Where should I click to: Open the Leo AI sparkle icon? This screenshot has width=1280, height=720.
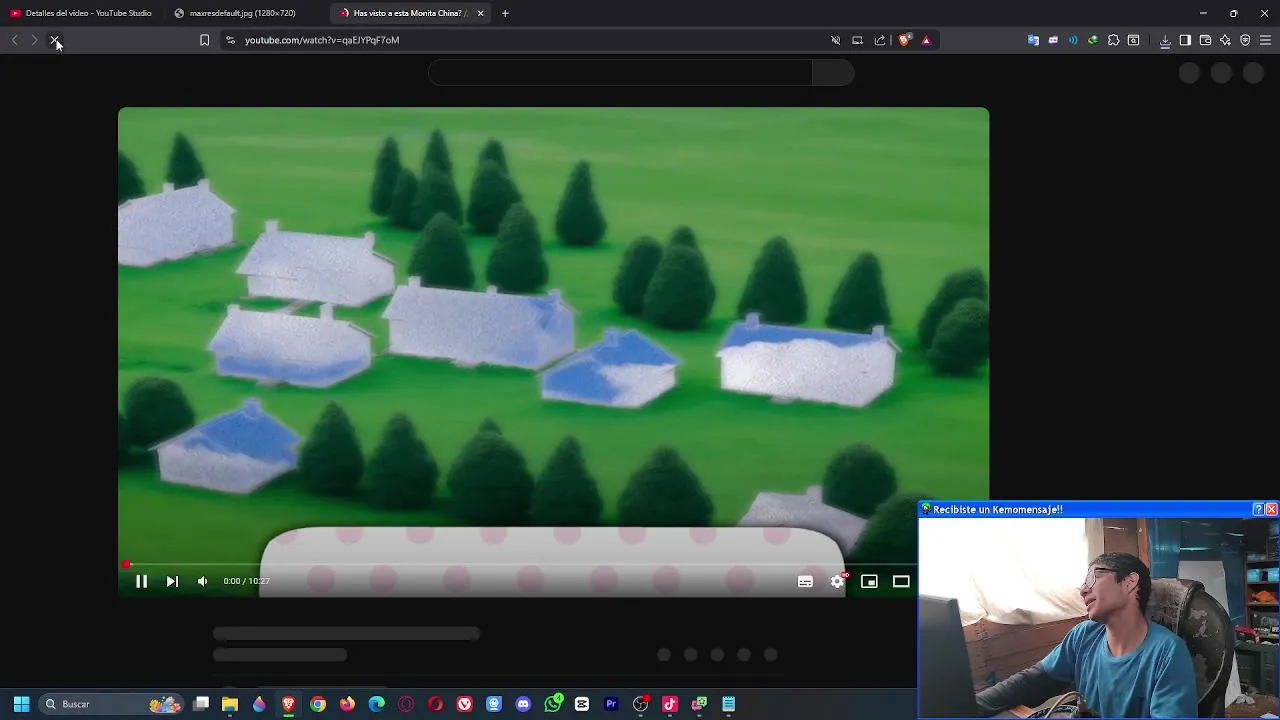tap(1225, 40)
